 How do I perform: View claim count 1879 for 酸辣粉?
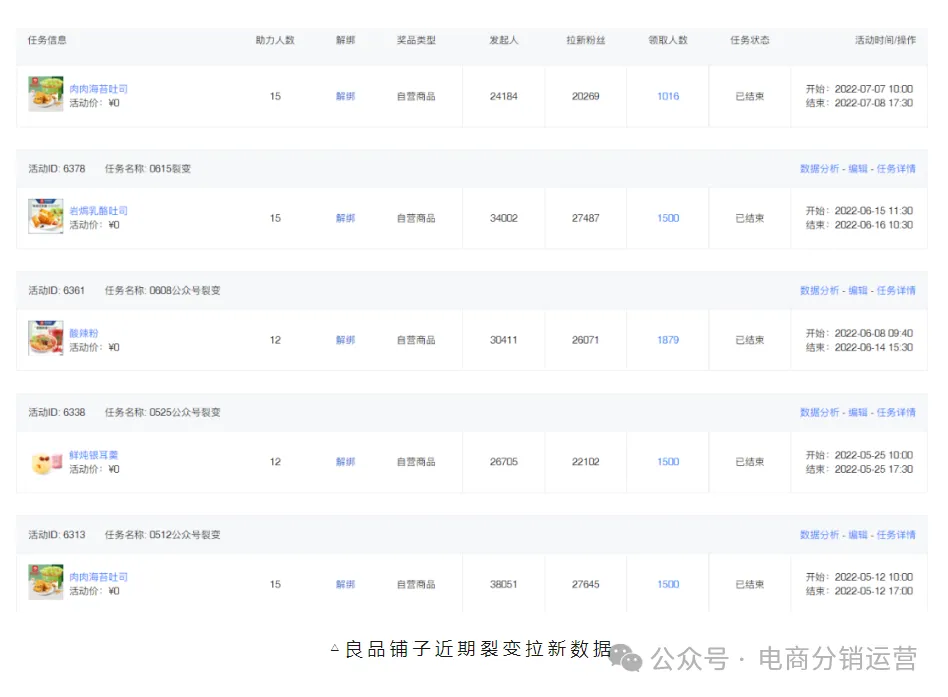666,339
